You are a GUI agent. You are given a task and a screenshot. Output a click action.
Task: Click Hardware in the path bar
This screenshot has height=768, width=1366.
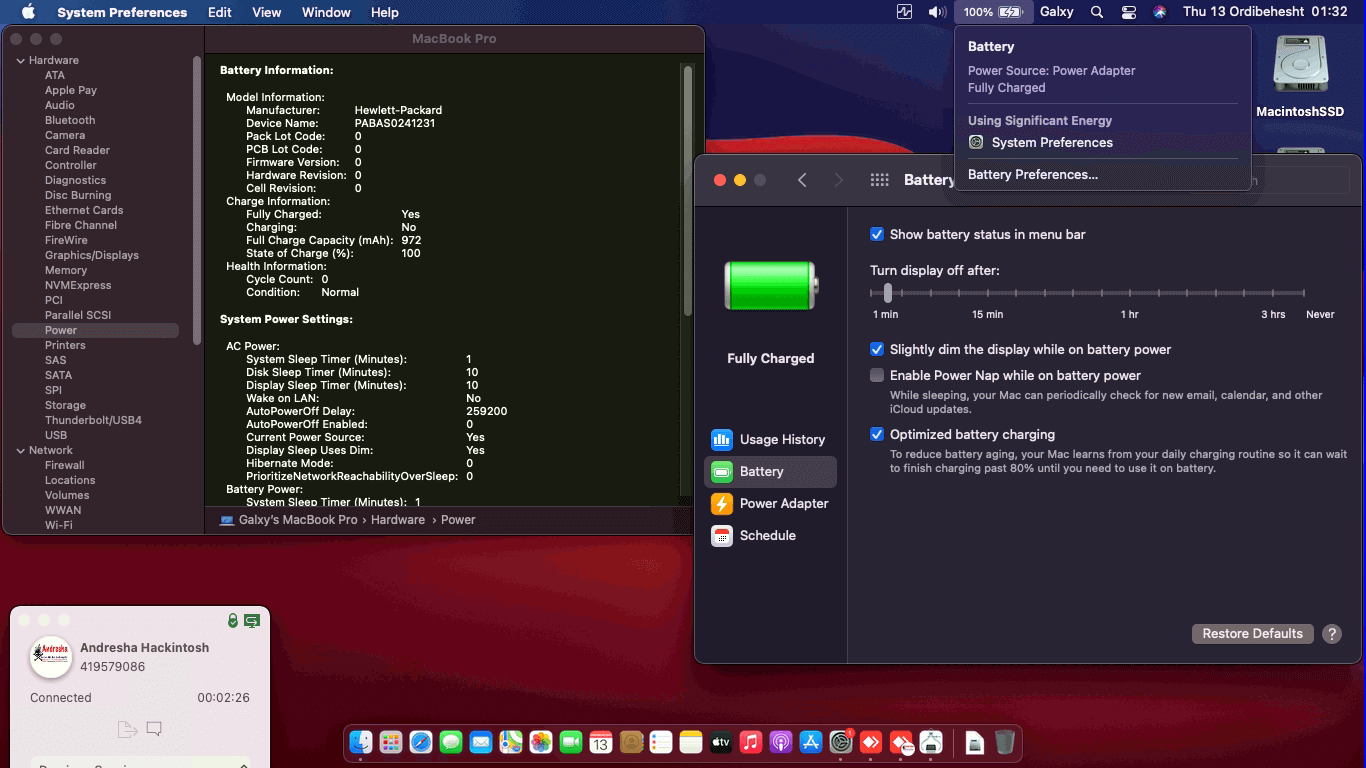pyautogui.click(x=398, y=520)
